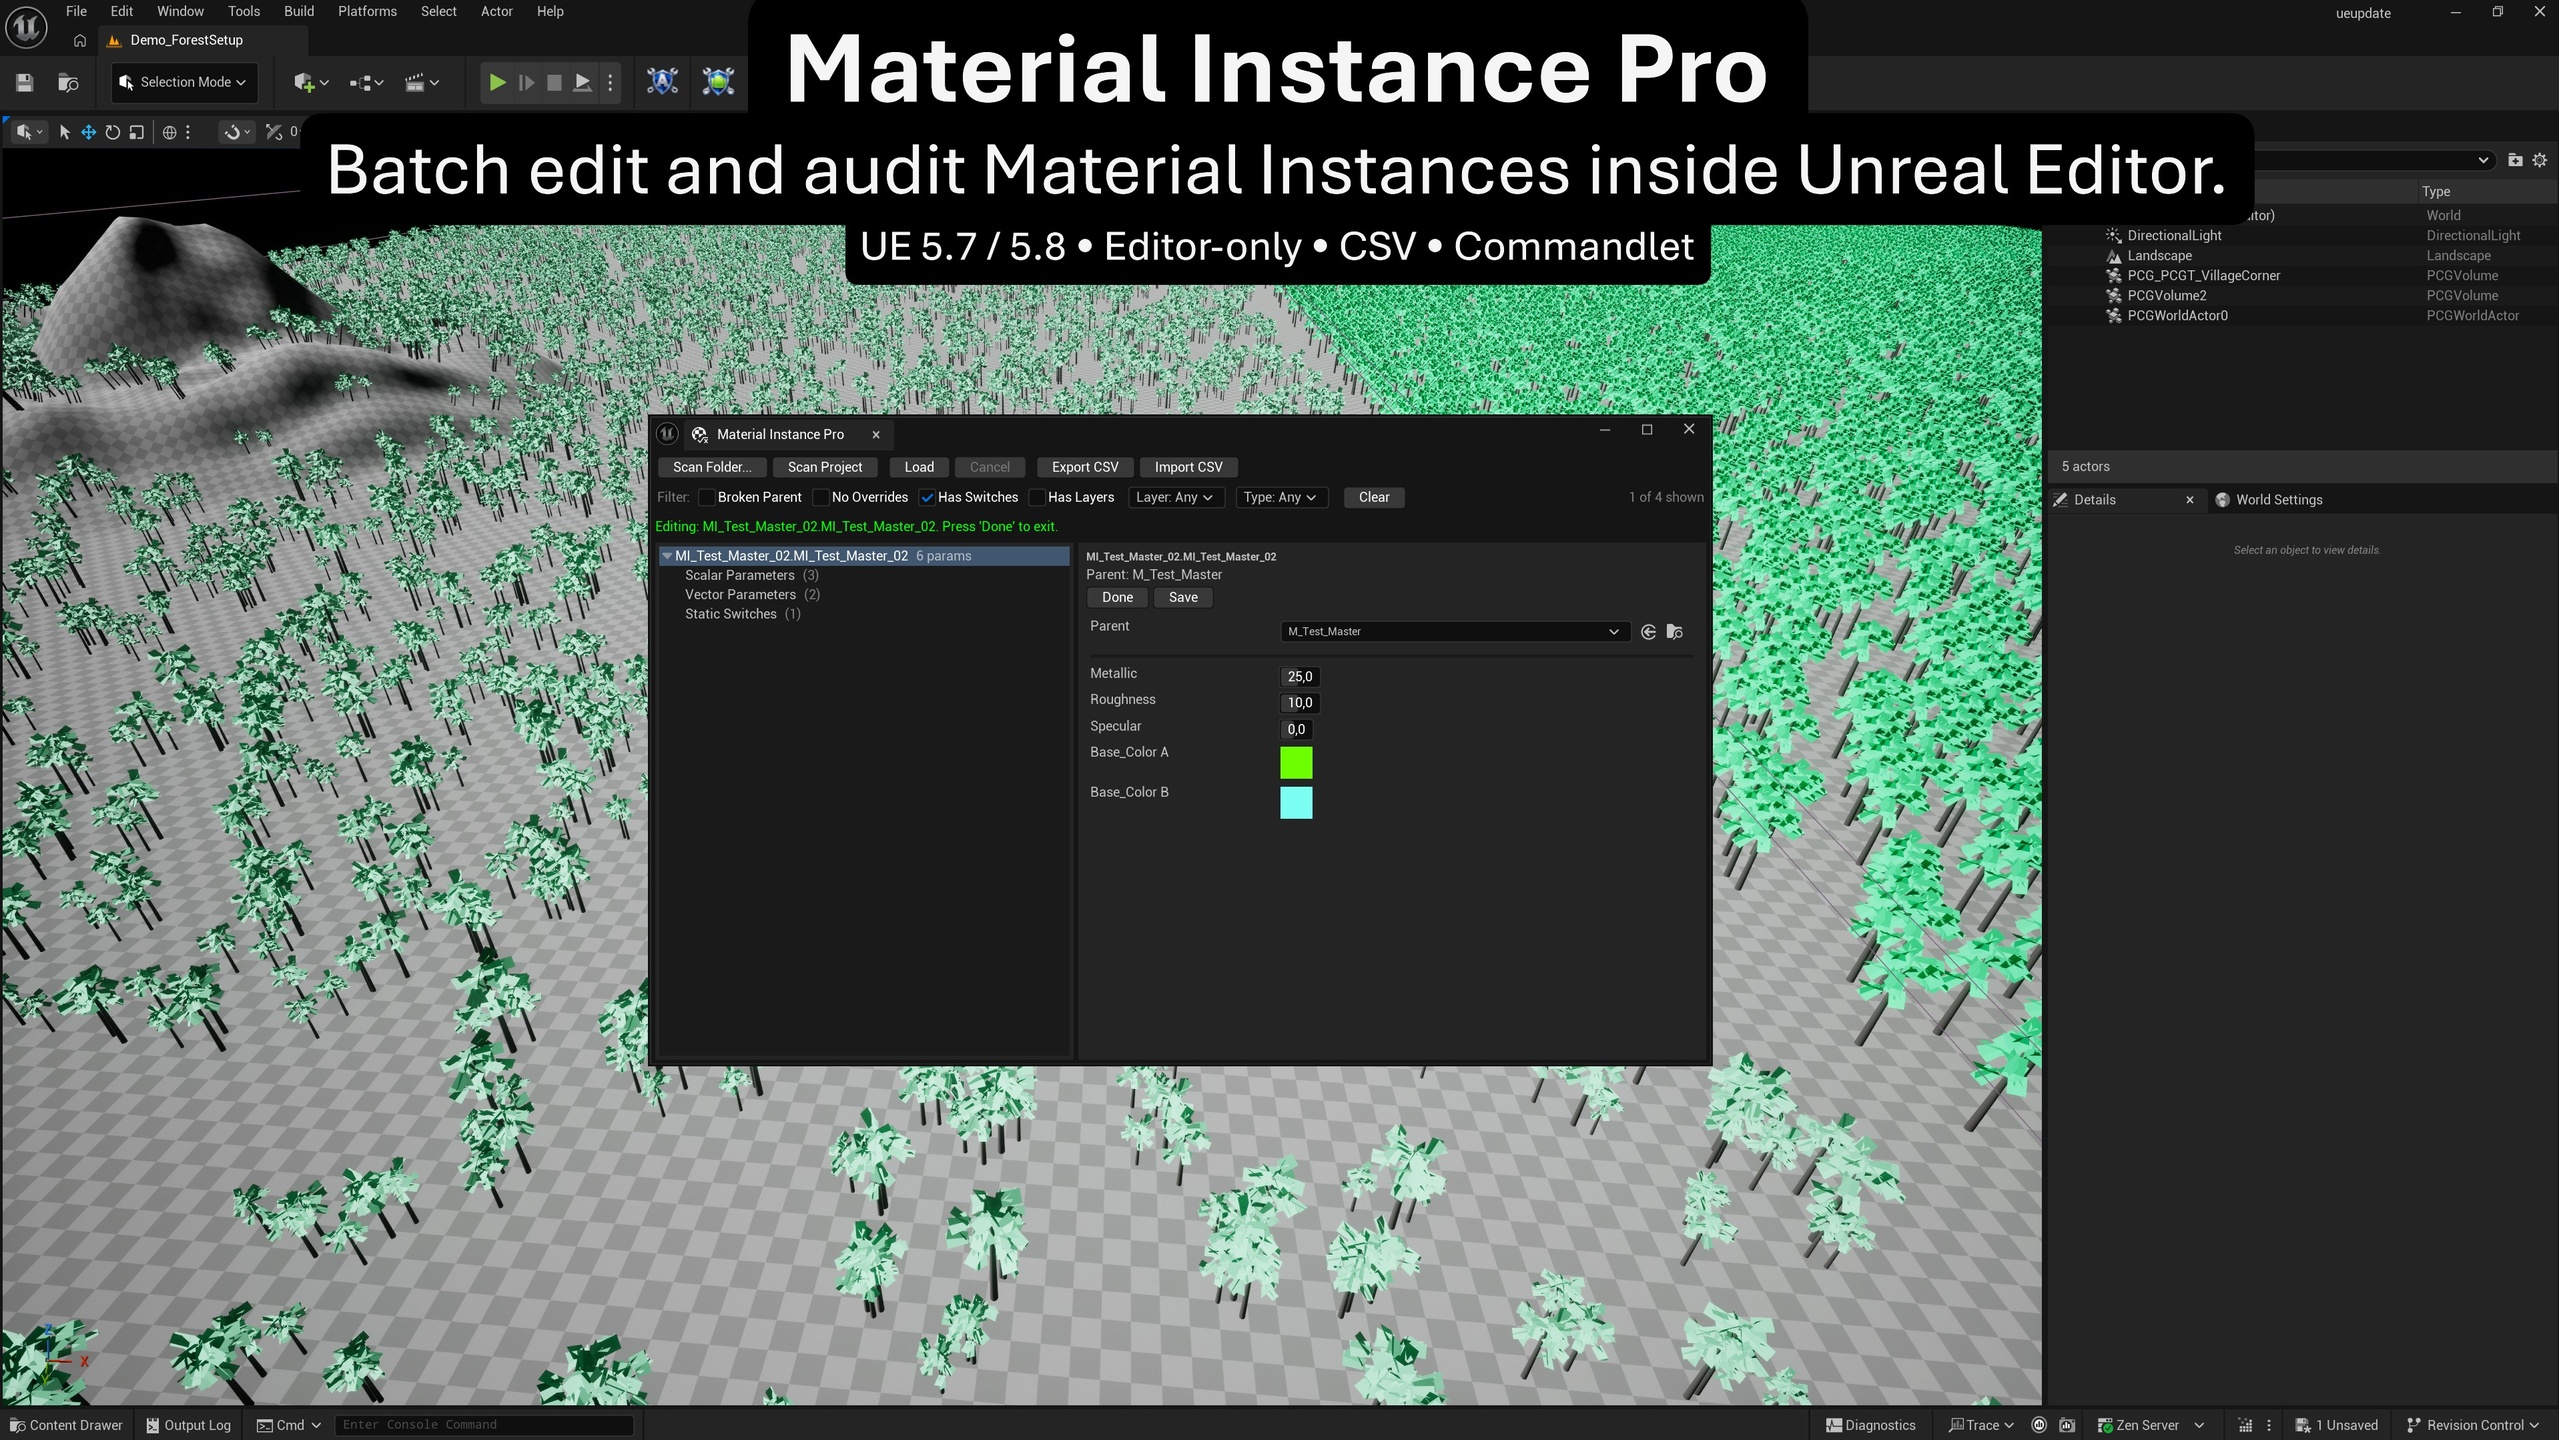
Task: Open the Diagnostics status bar item
Action: click(1870, 1425)
